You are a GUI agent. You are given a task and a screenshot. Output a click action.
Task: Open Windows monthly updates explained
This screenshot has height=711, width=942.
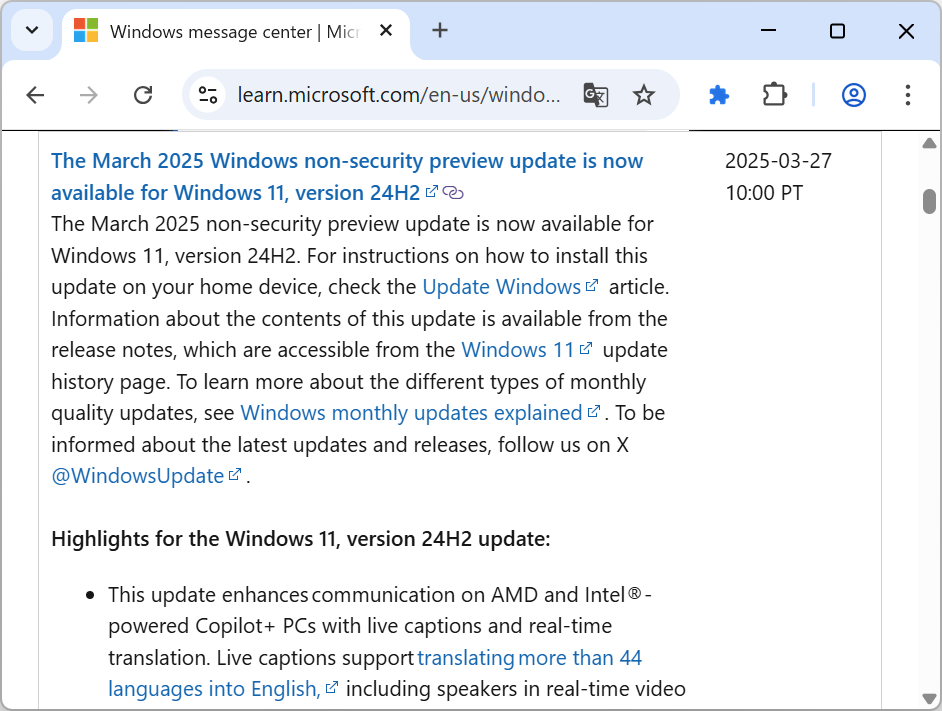coord(413,412)
